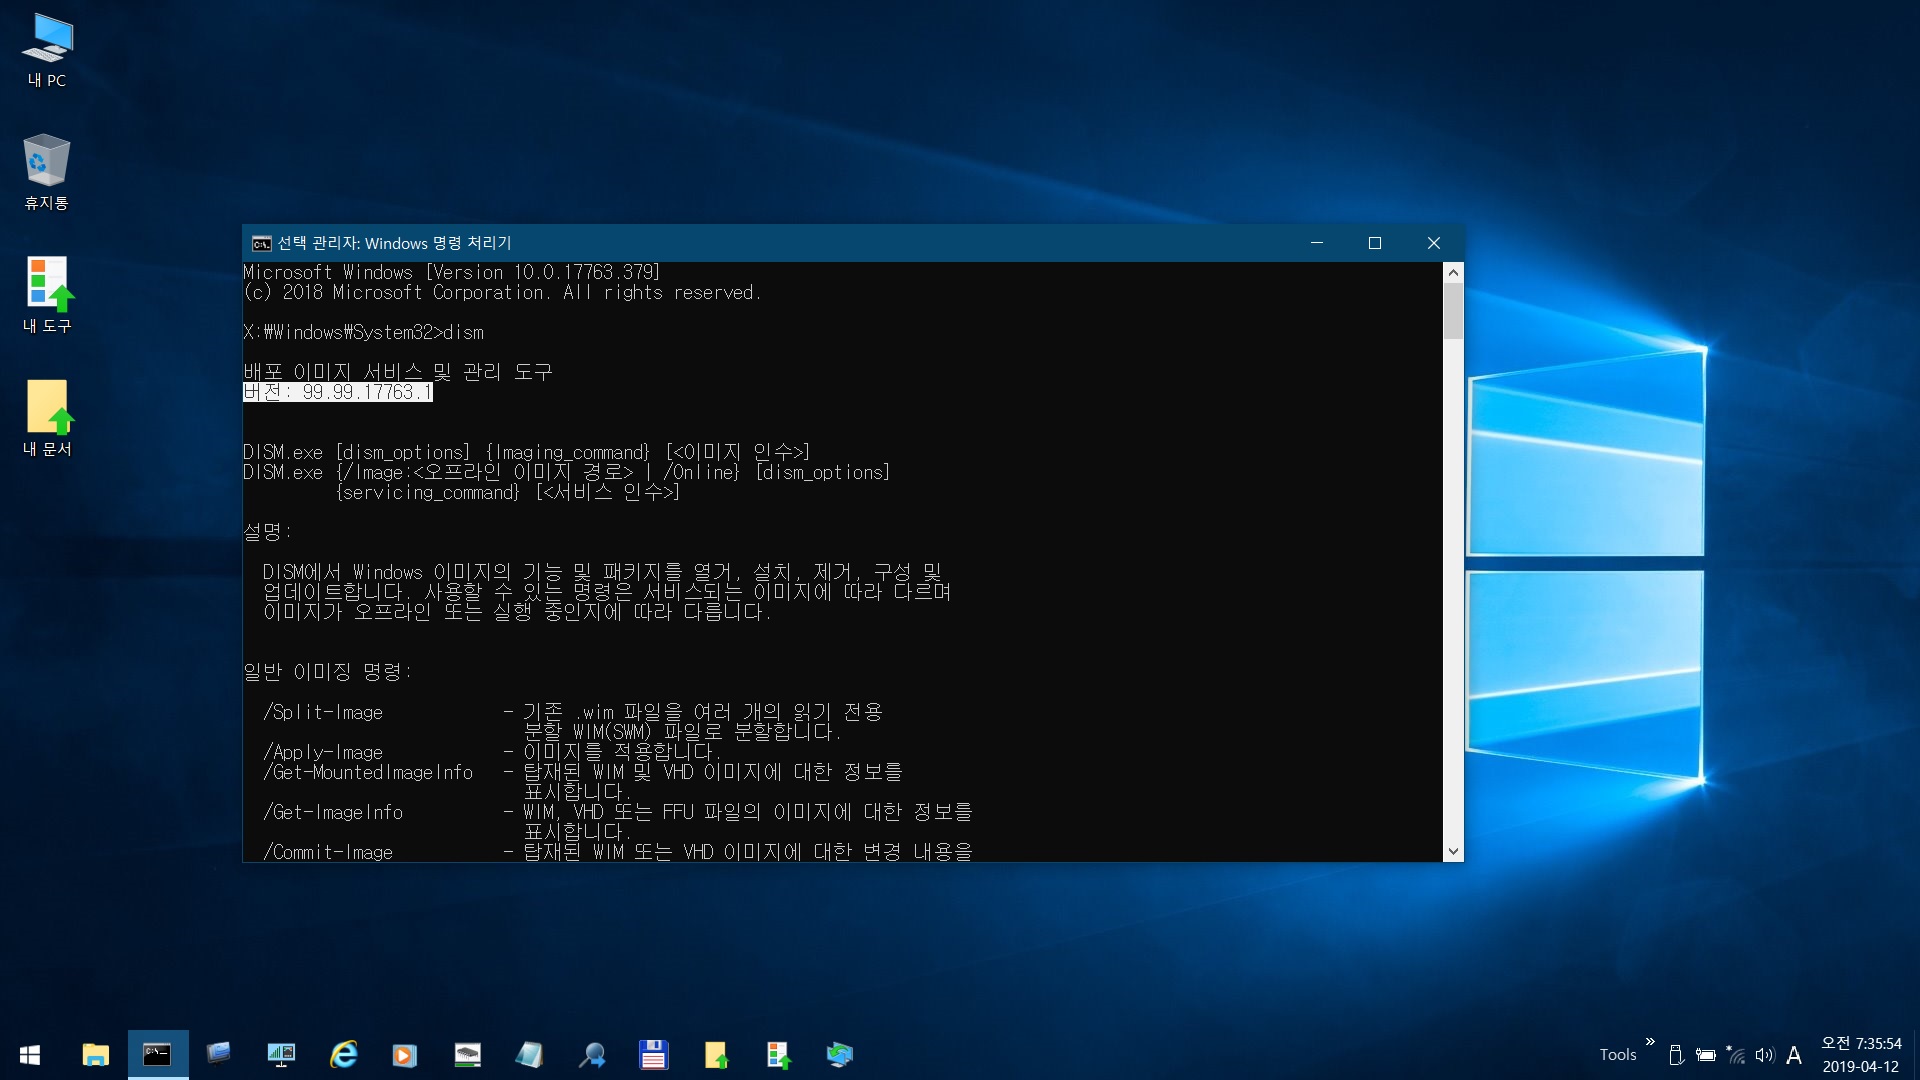The height and width of the screenshot is (1080, 1920).
Task: Launch Internet Explorer from the taskbar
Action: [343, 1055]
